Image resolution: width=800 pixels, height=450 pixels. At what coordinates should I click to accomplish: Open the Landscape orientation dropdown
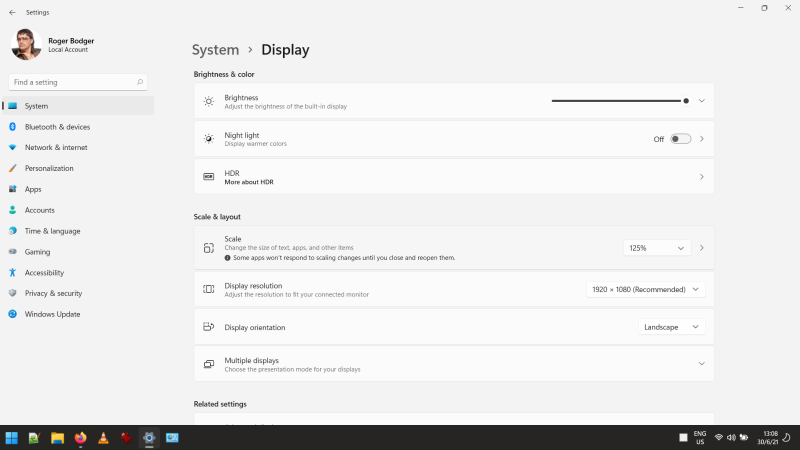tap(671, 327)
